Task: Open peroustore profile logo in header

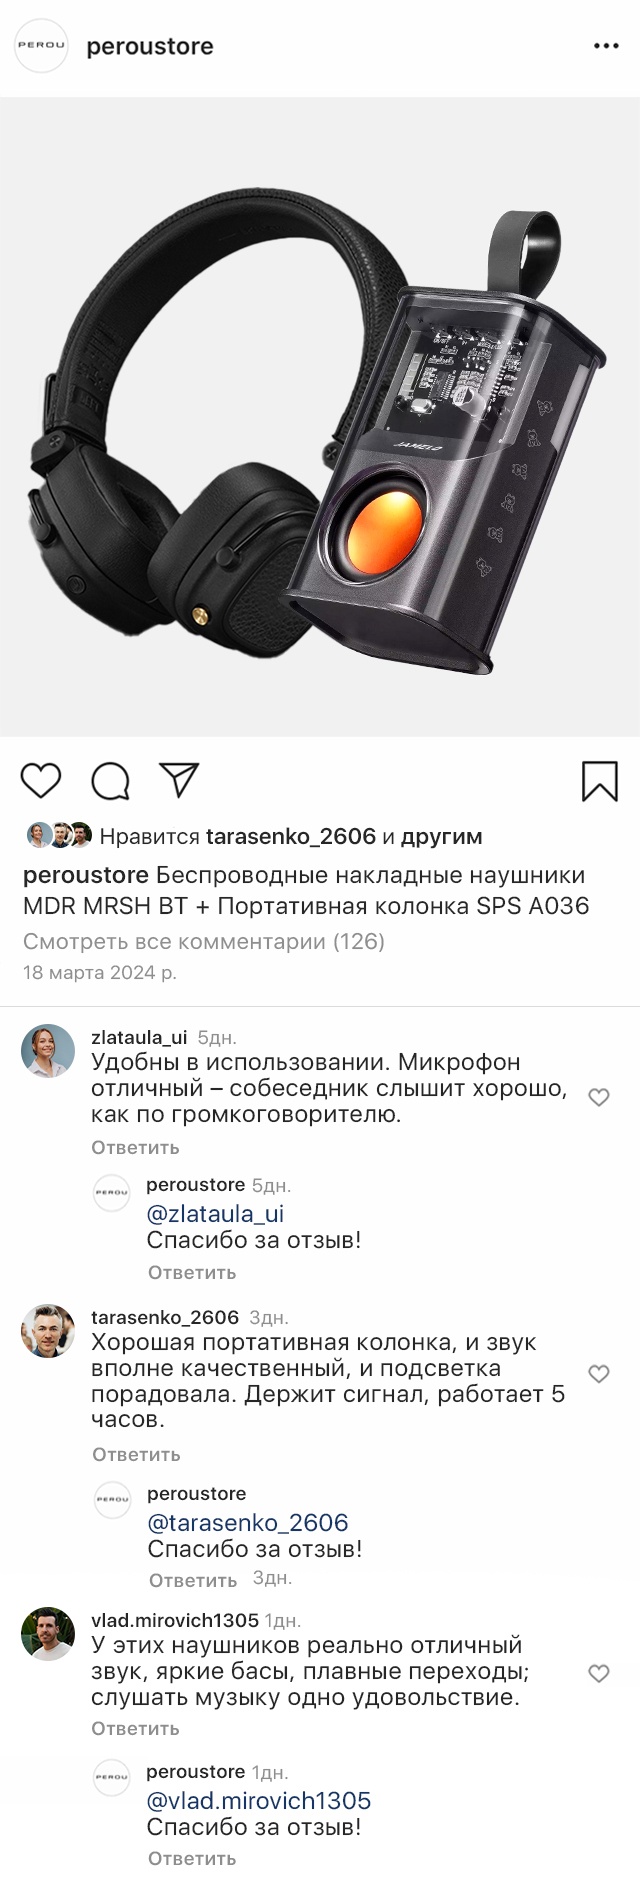Action: pos(41,46)
